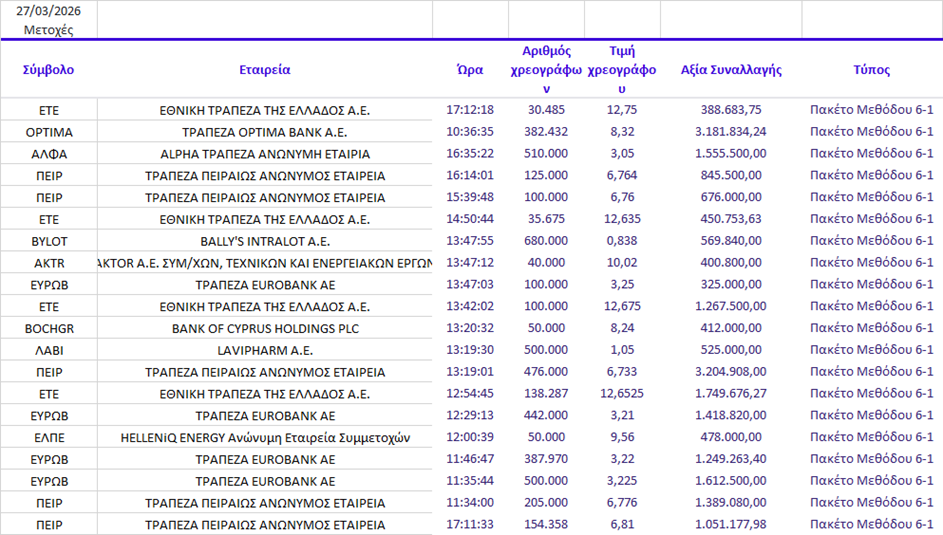
Task: Select the price cell 10,02
Action: coord(622,263)
